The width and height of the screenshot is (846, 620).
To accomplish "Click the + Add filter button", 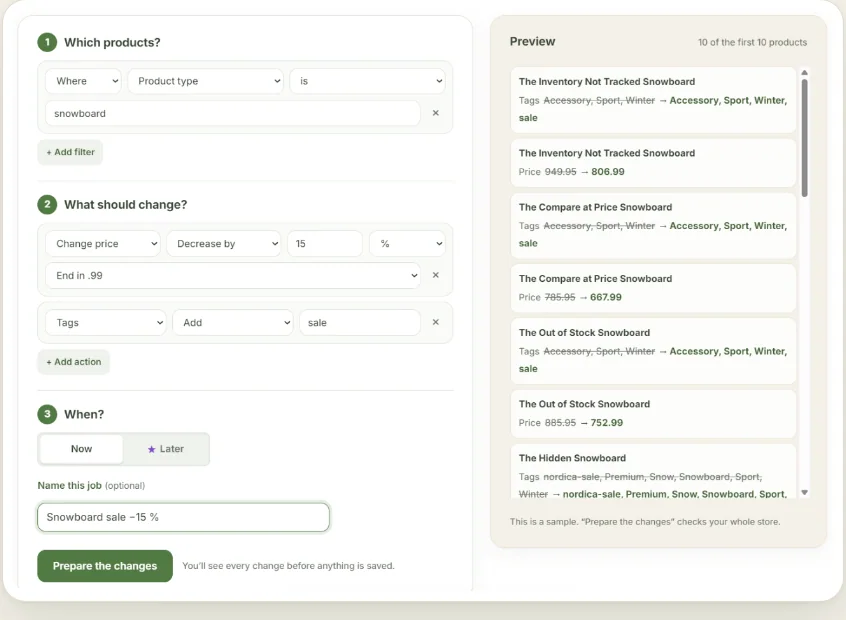I will tap(70, 152).
